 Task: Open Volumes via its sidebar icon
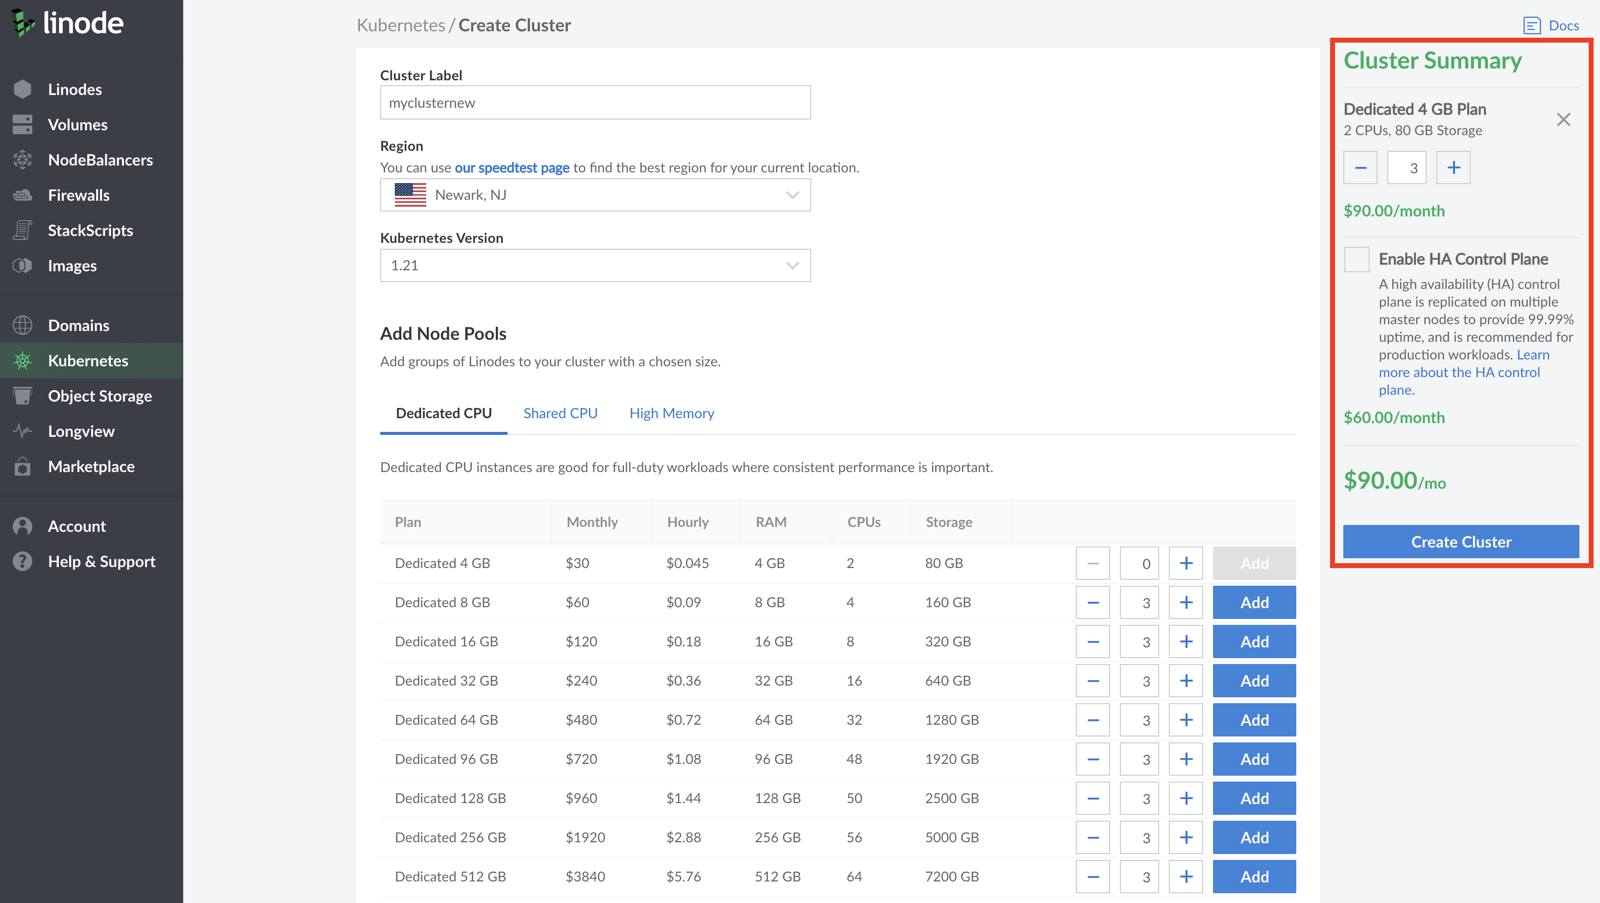click(22, 125)
